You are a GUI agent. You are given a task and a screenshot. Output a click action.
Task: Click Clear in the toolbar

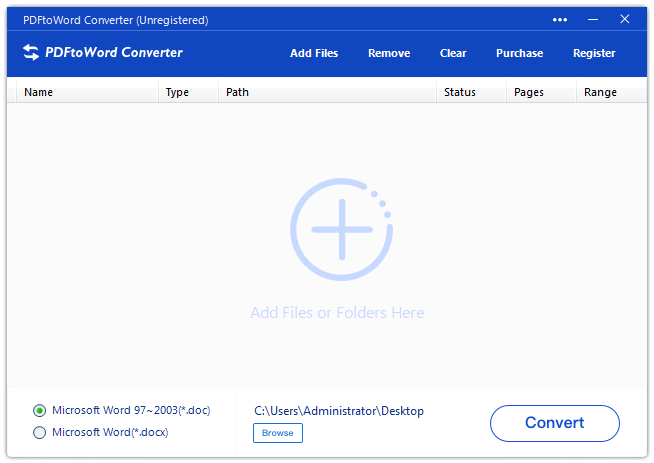coord(453,53)
